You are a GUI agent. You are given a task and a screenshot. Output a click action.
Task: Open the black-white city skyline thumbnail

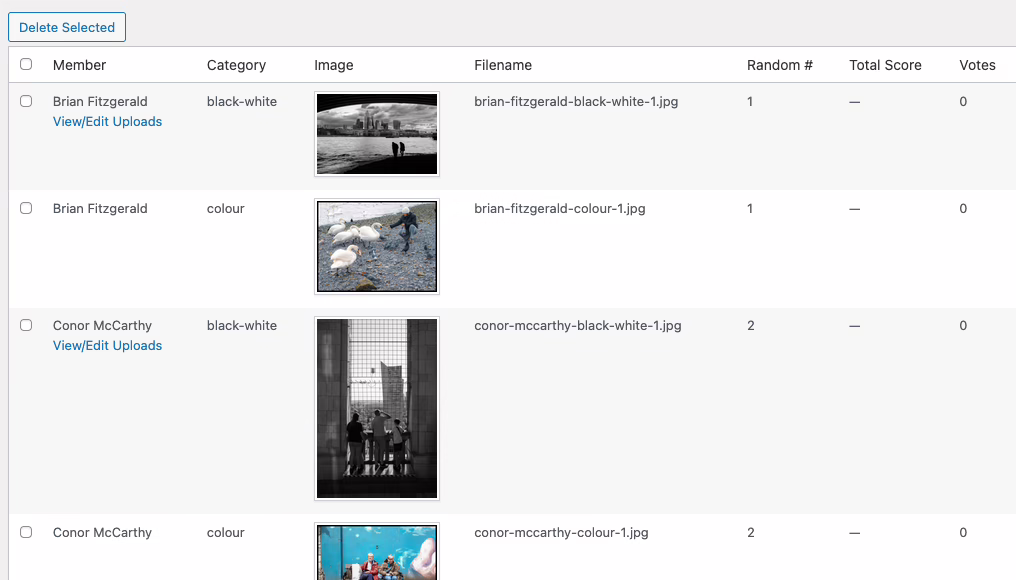[377, 134]
